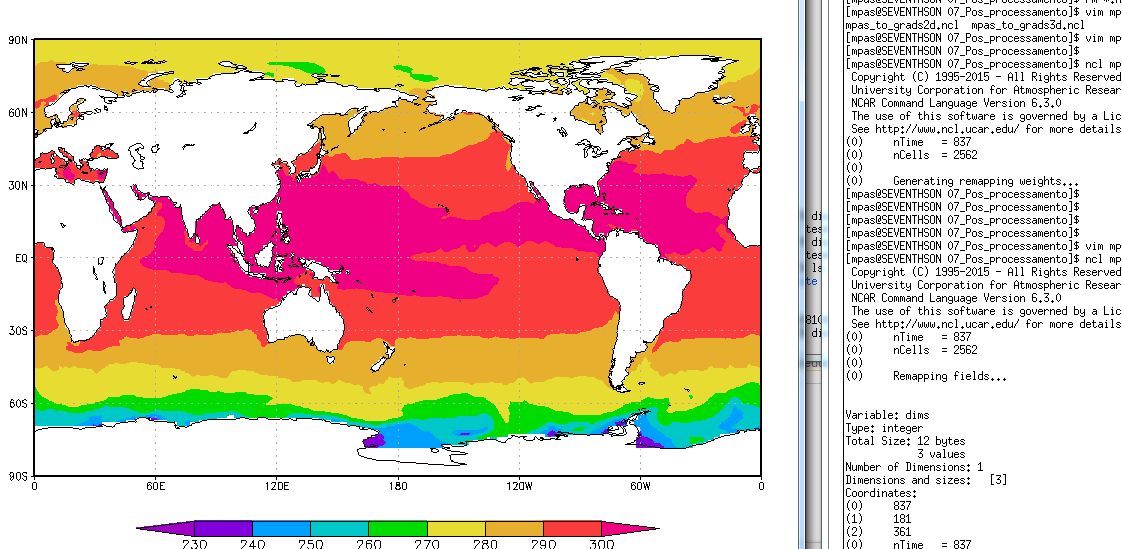Select the 120W longitude tick label
Image resolution: width=1122 pixels, height=549 pixels.
tap(519, 487)
